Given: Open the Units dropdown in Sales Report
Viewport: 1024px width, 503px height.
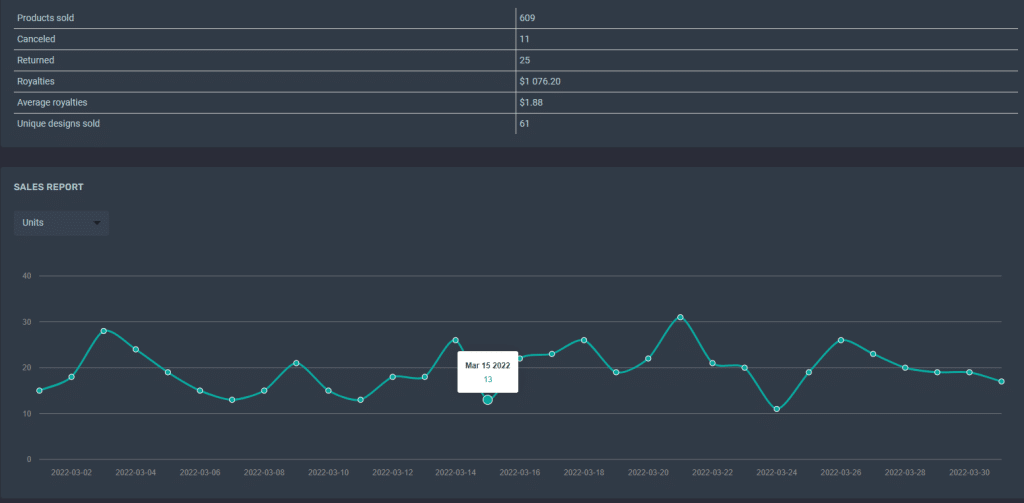Looking at the screenshot, I should coord(61,223).
